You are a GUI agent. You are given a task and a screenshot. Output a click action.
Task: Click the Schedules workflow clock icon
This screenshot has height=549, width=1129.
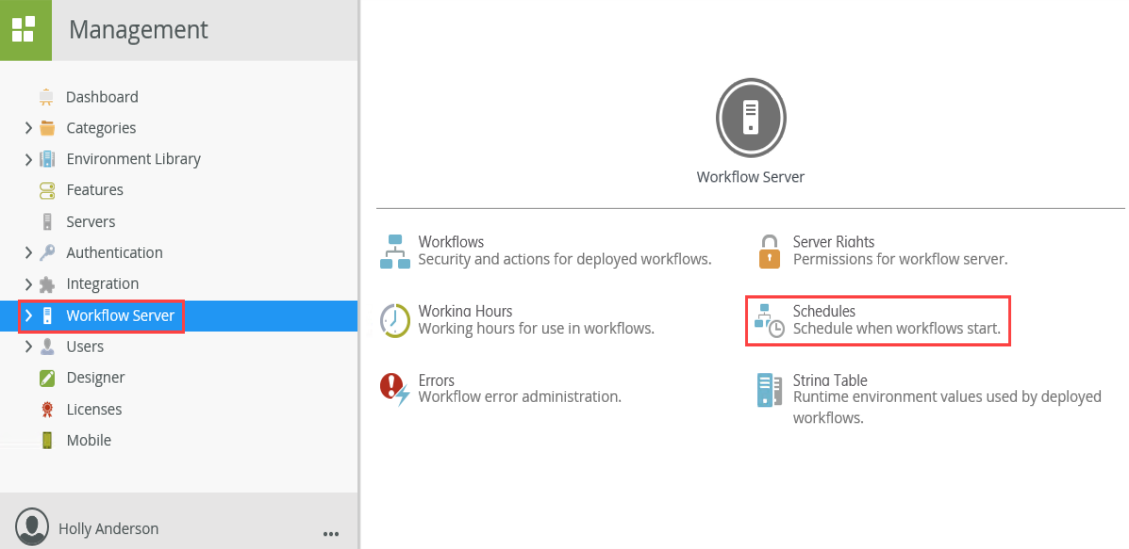[769, 320]
